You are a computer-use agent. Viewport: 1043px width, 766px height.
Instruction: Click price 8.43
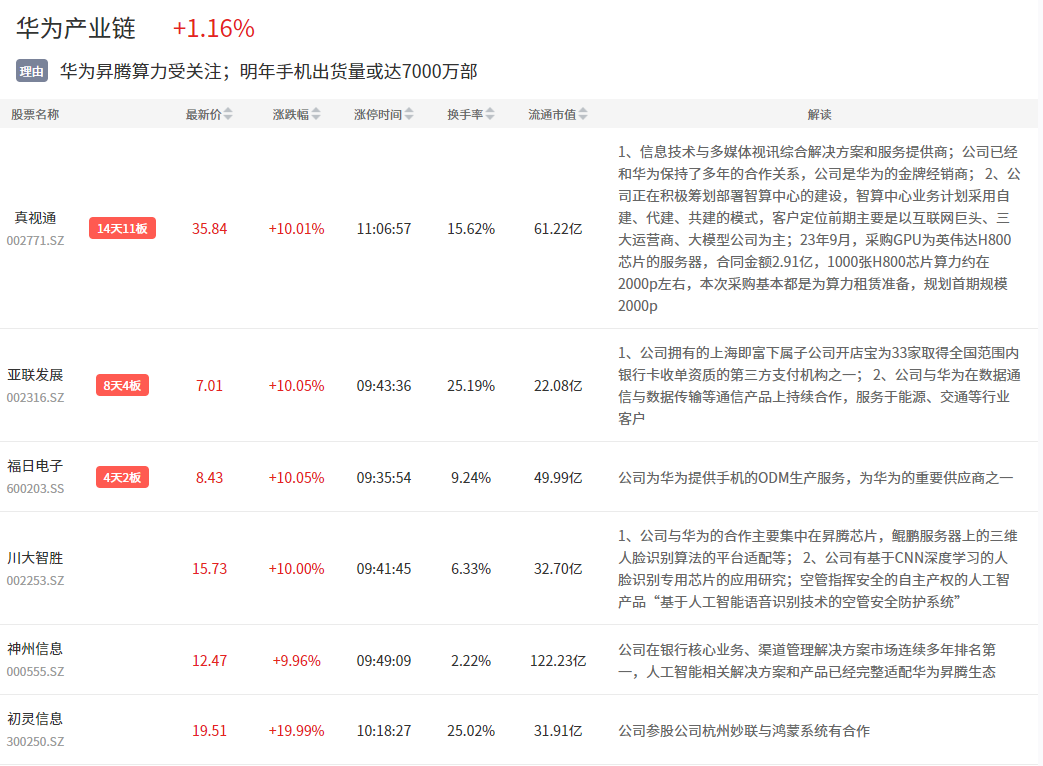(x=210, y=477)
